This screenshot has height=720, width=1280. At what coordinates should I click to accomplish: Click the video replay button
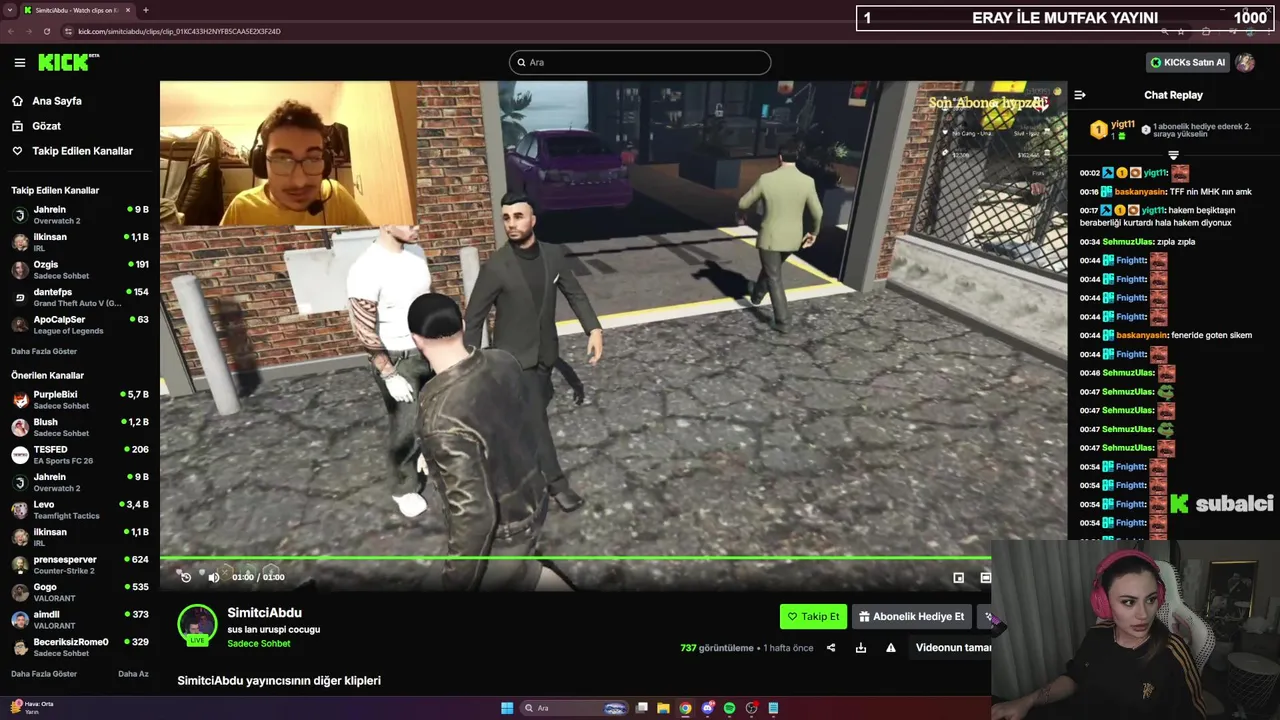(x=185, y=577)
